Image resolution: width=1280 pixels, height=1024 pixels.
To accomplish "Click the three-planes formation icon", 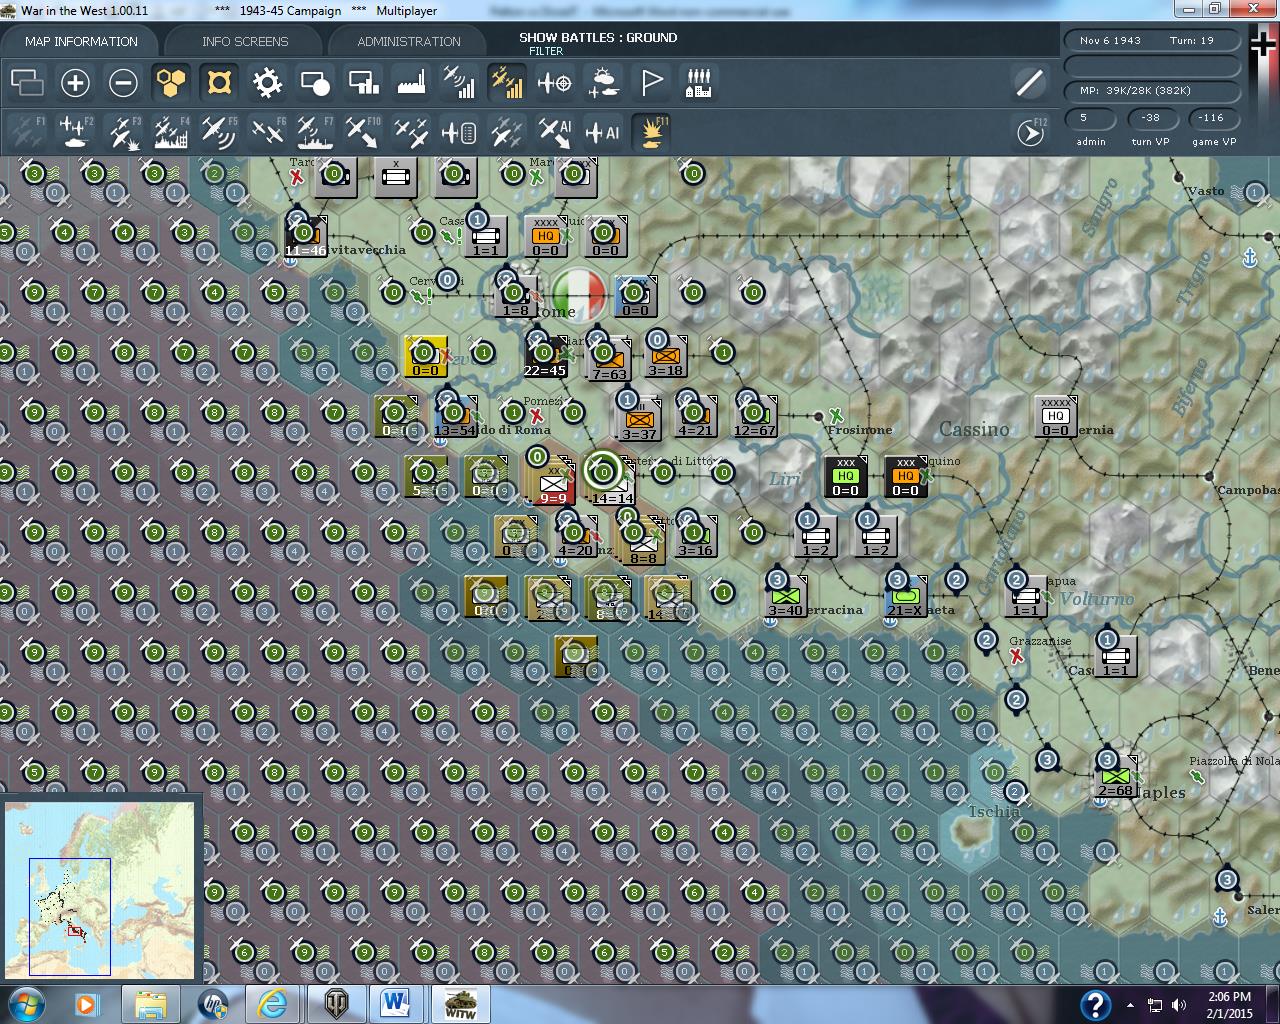I will pyautogui.click(x=411, y=132).
